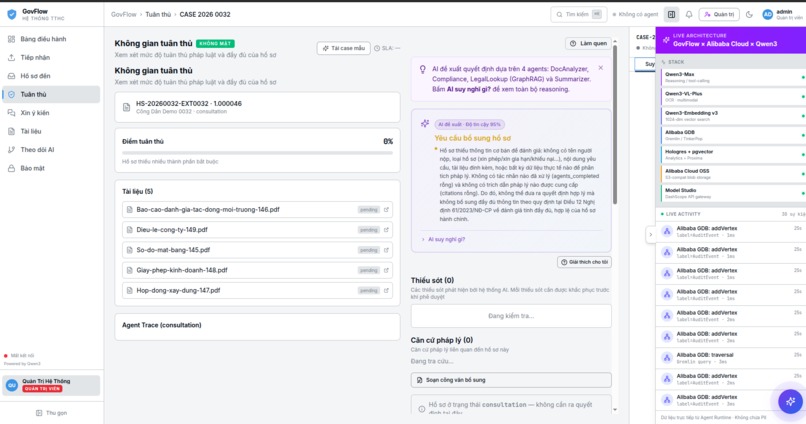Click Alibaba GDB stack item
This screenshot has height=424, width=806.
coord(732,135)
